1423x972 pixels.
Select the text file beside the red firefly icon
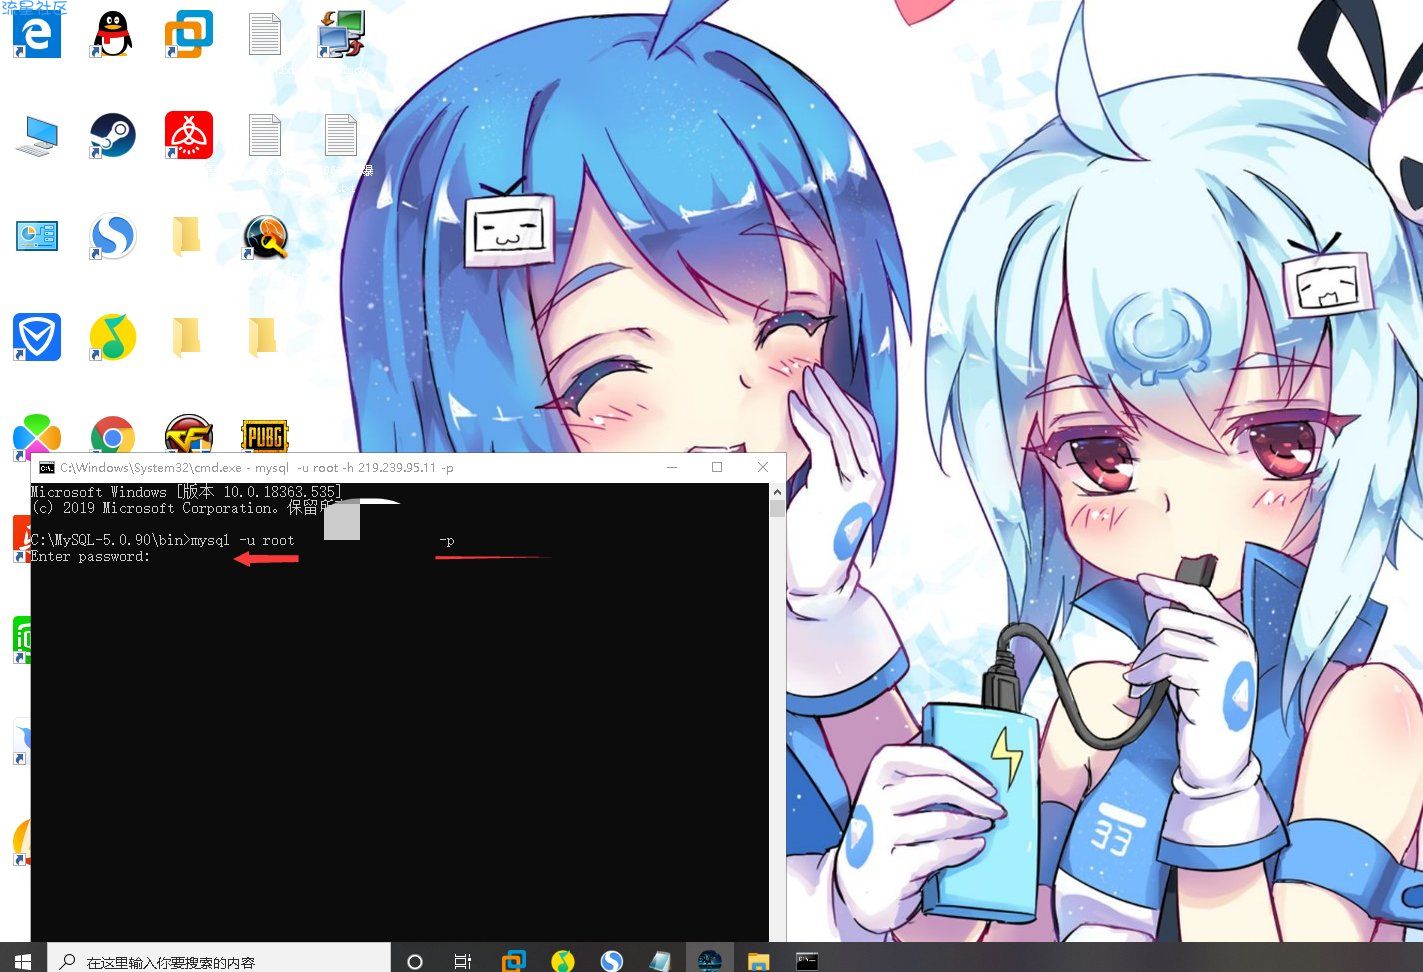pos(264,135)
